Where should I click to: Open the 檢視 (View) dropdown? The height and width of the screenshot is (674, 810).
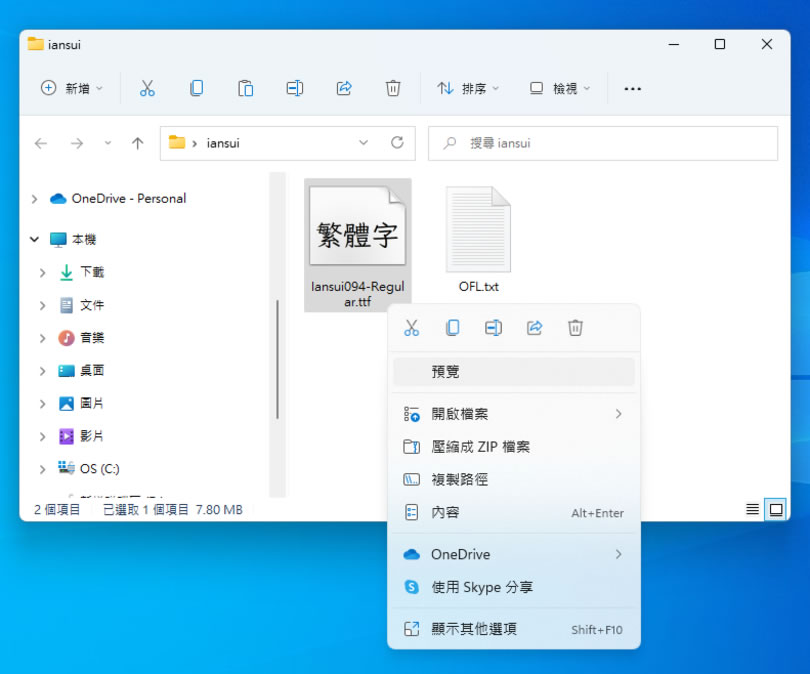560,88
